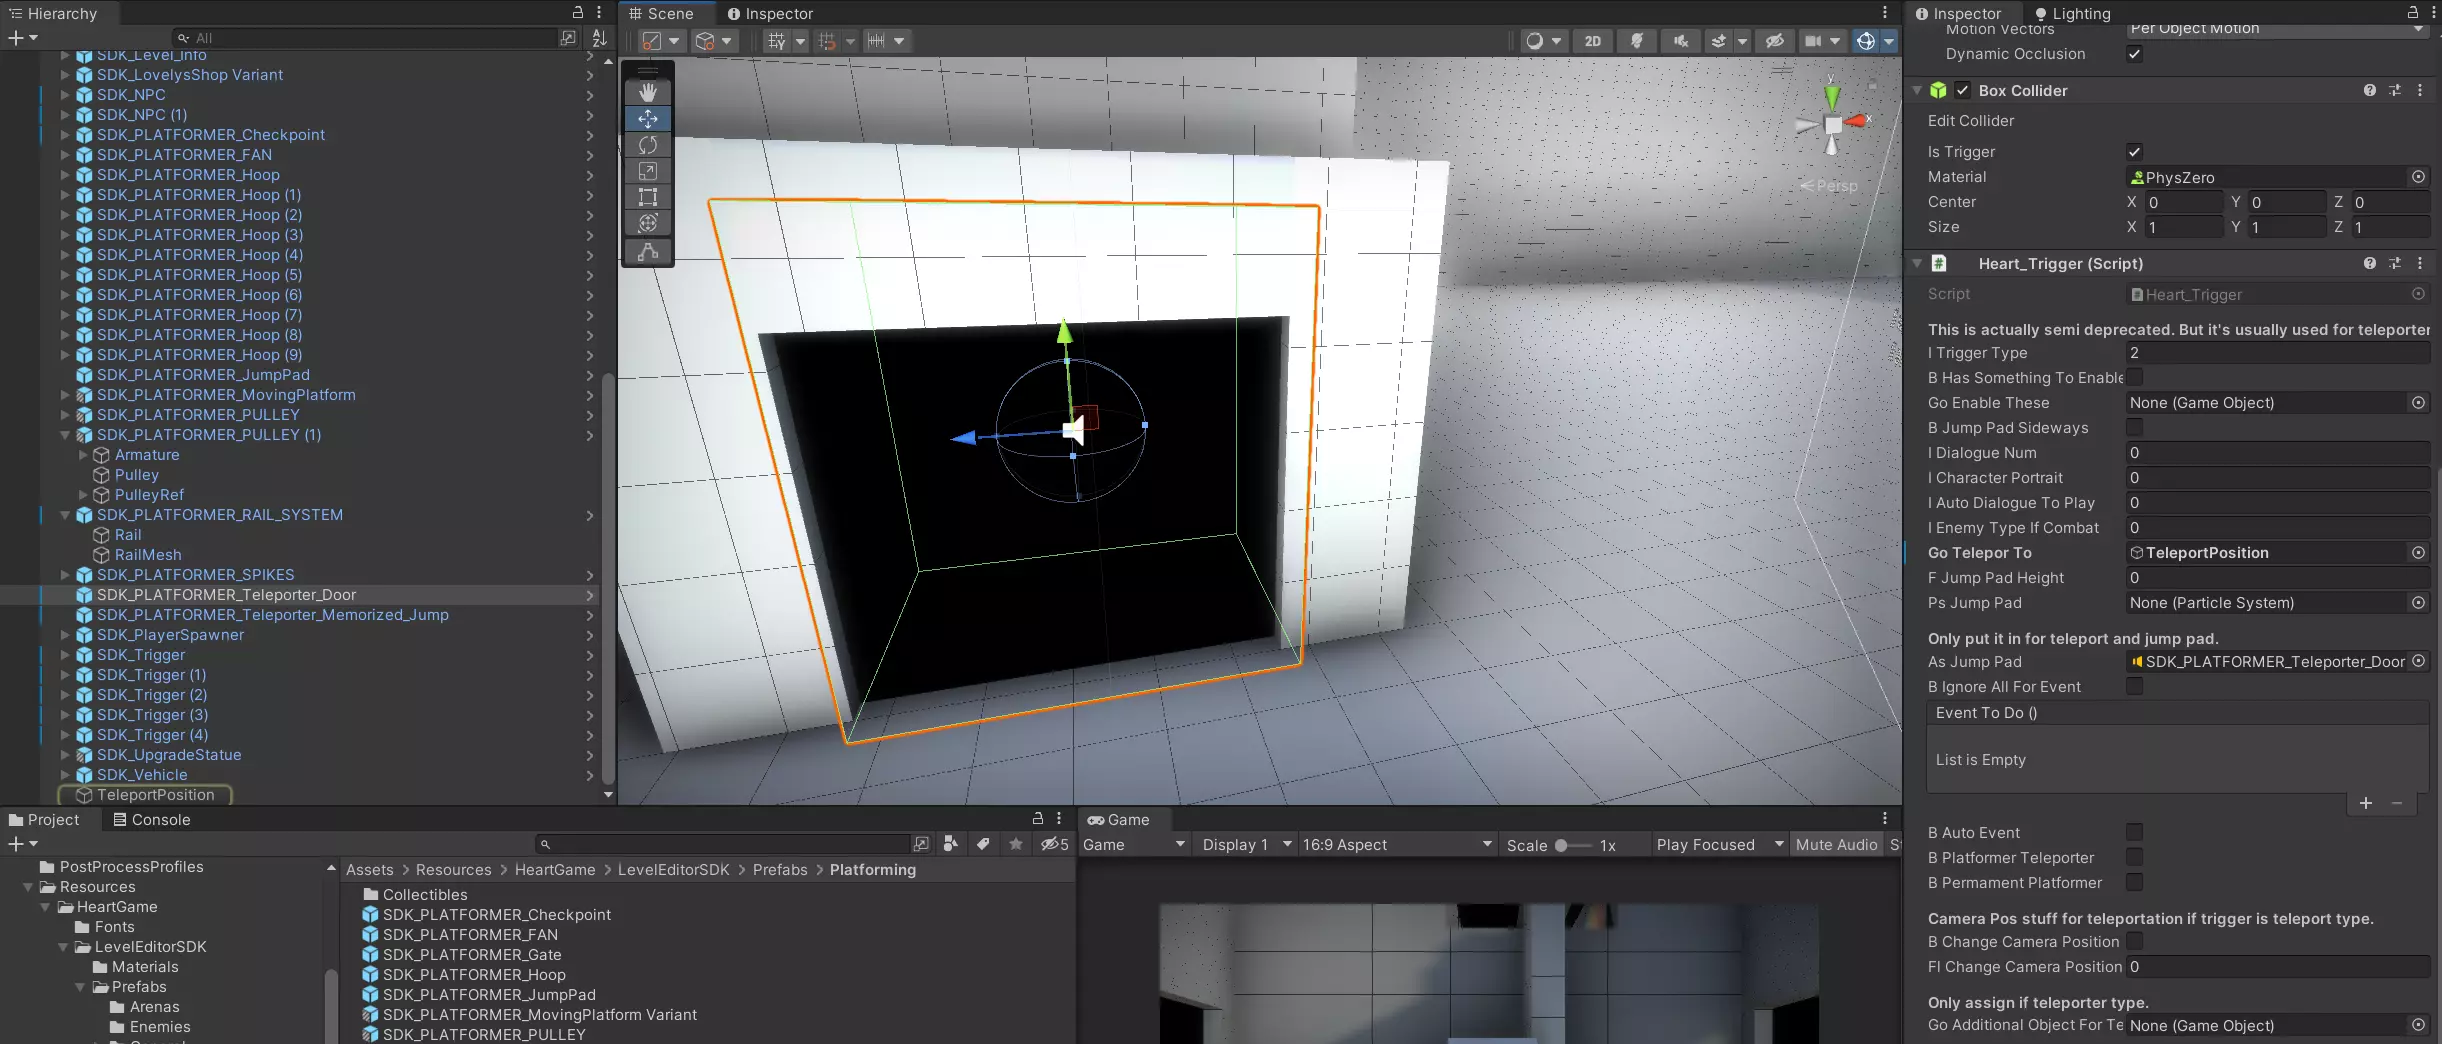Viewport: 2442px width, 1044px height.
Task: Click Mute Audio button in Game view
Action: 1836,845
